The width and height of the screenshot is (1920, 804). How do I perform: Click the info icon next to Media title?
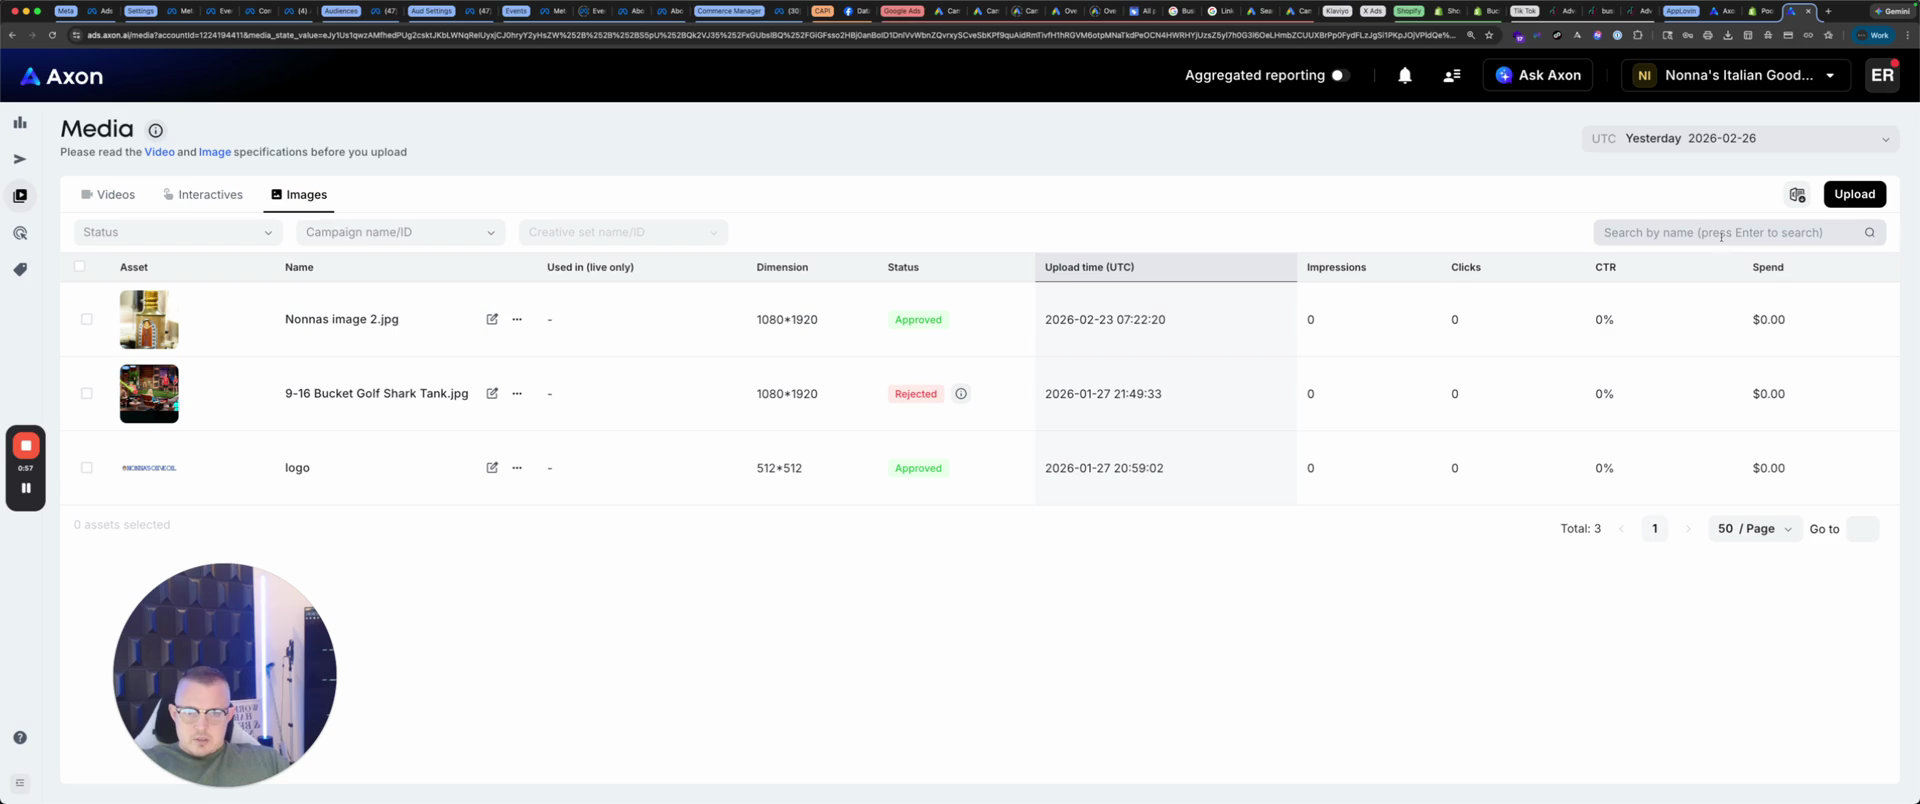155,130
